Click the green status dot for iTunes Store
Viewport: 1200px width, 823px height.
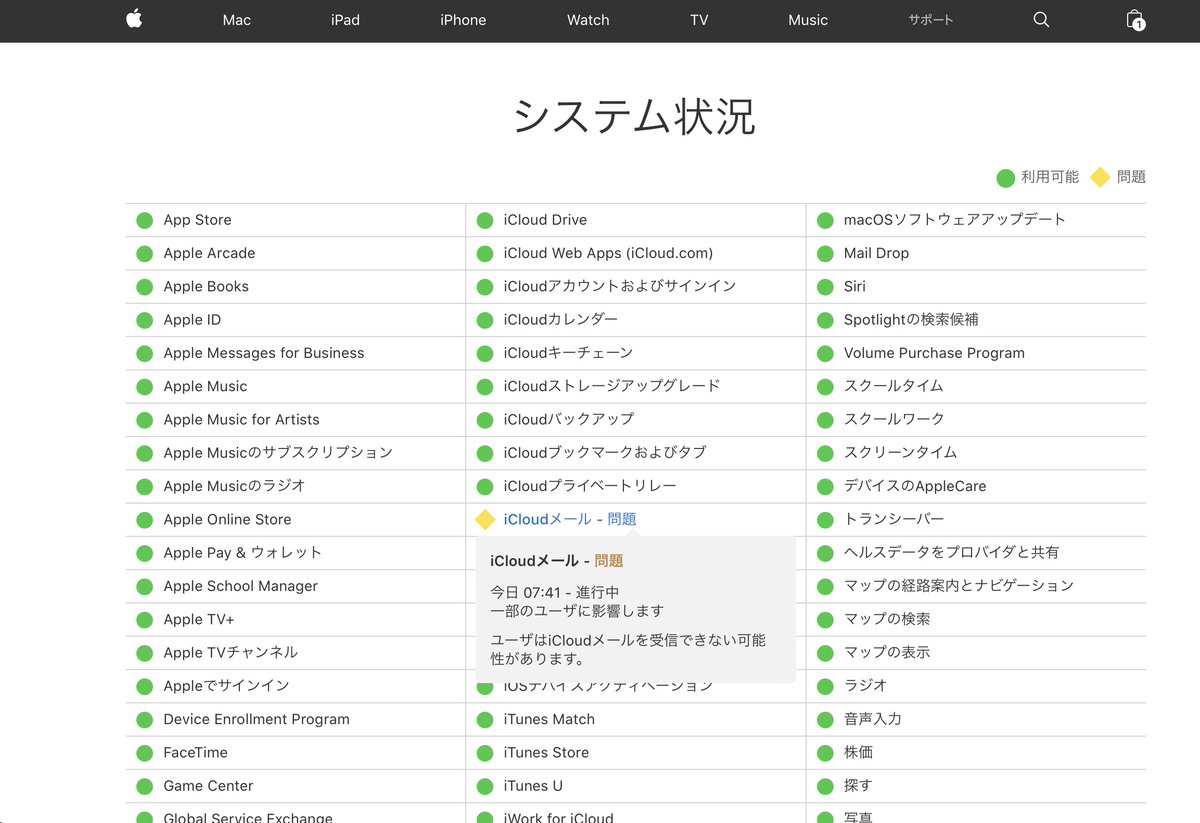click(x=485, y=752)
